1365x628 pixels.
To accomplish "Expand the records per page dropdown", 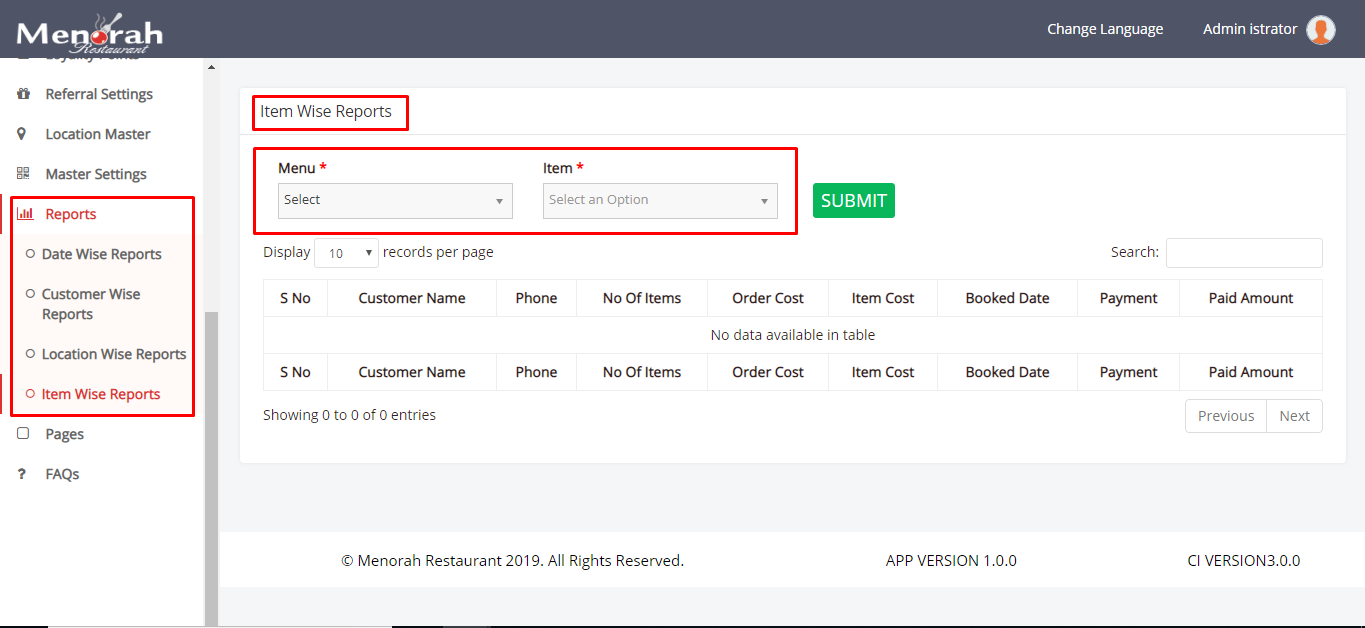I will [346, 253].
